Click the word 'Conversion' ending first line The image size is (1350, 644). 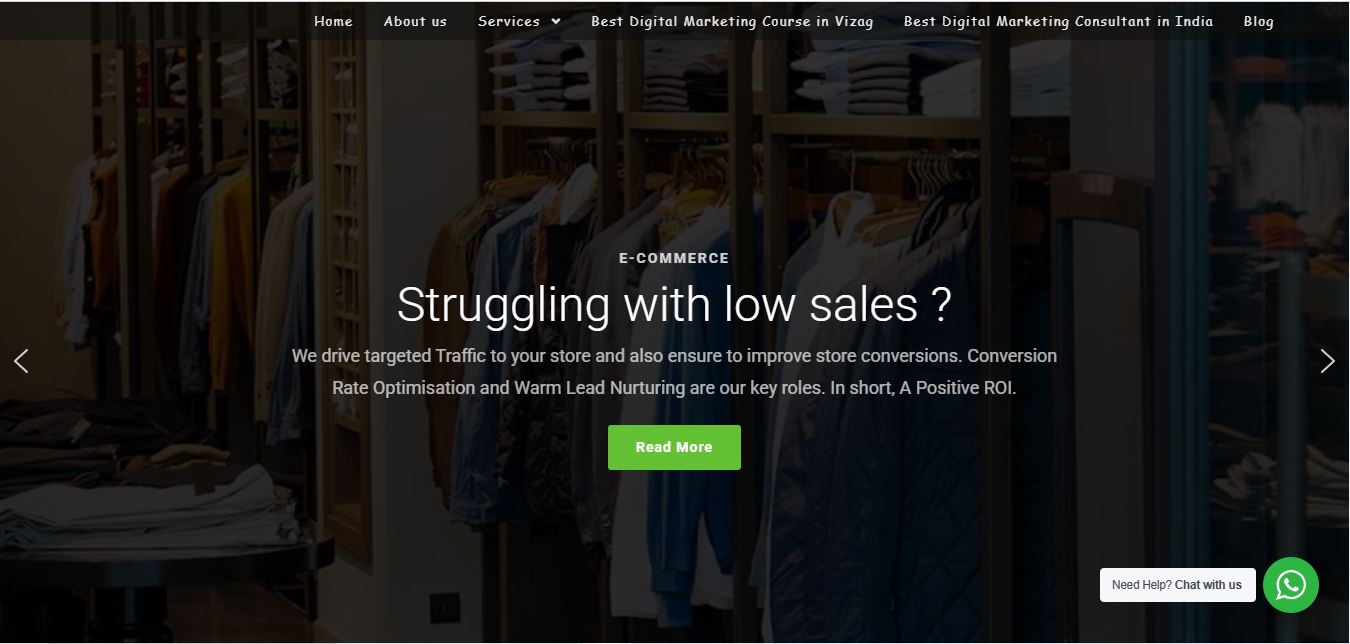pyautogui.click(x=1012, y=356)
